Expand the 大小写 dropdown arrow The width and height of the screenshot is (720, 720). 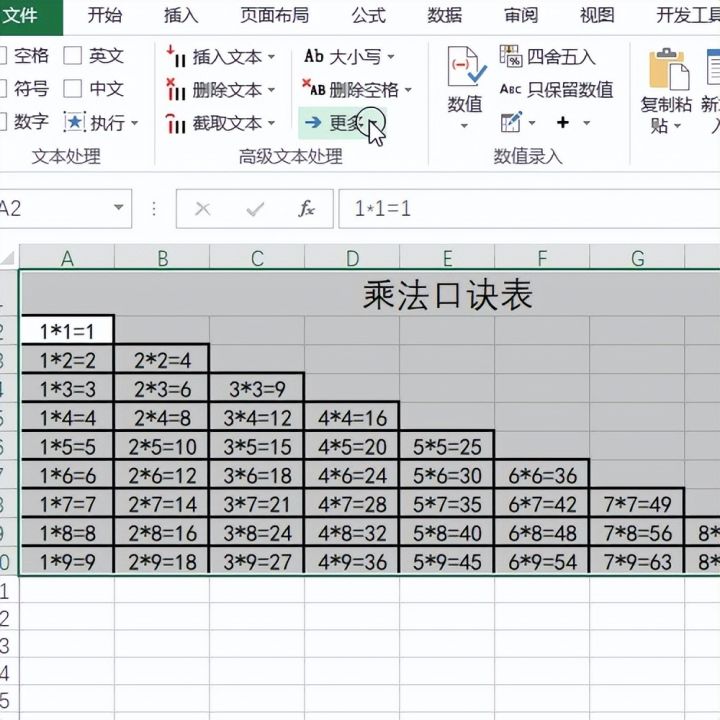(x=391, y=57)
